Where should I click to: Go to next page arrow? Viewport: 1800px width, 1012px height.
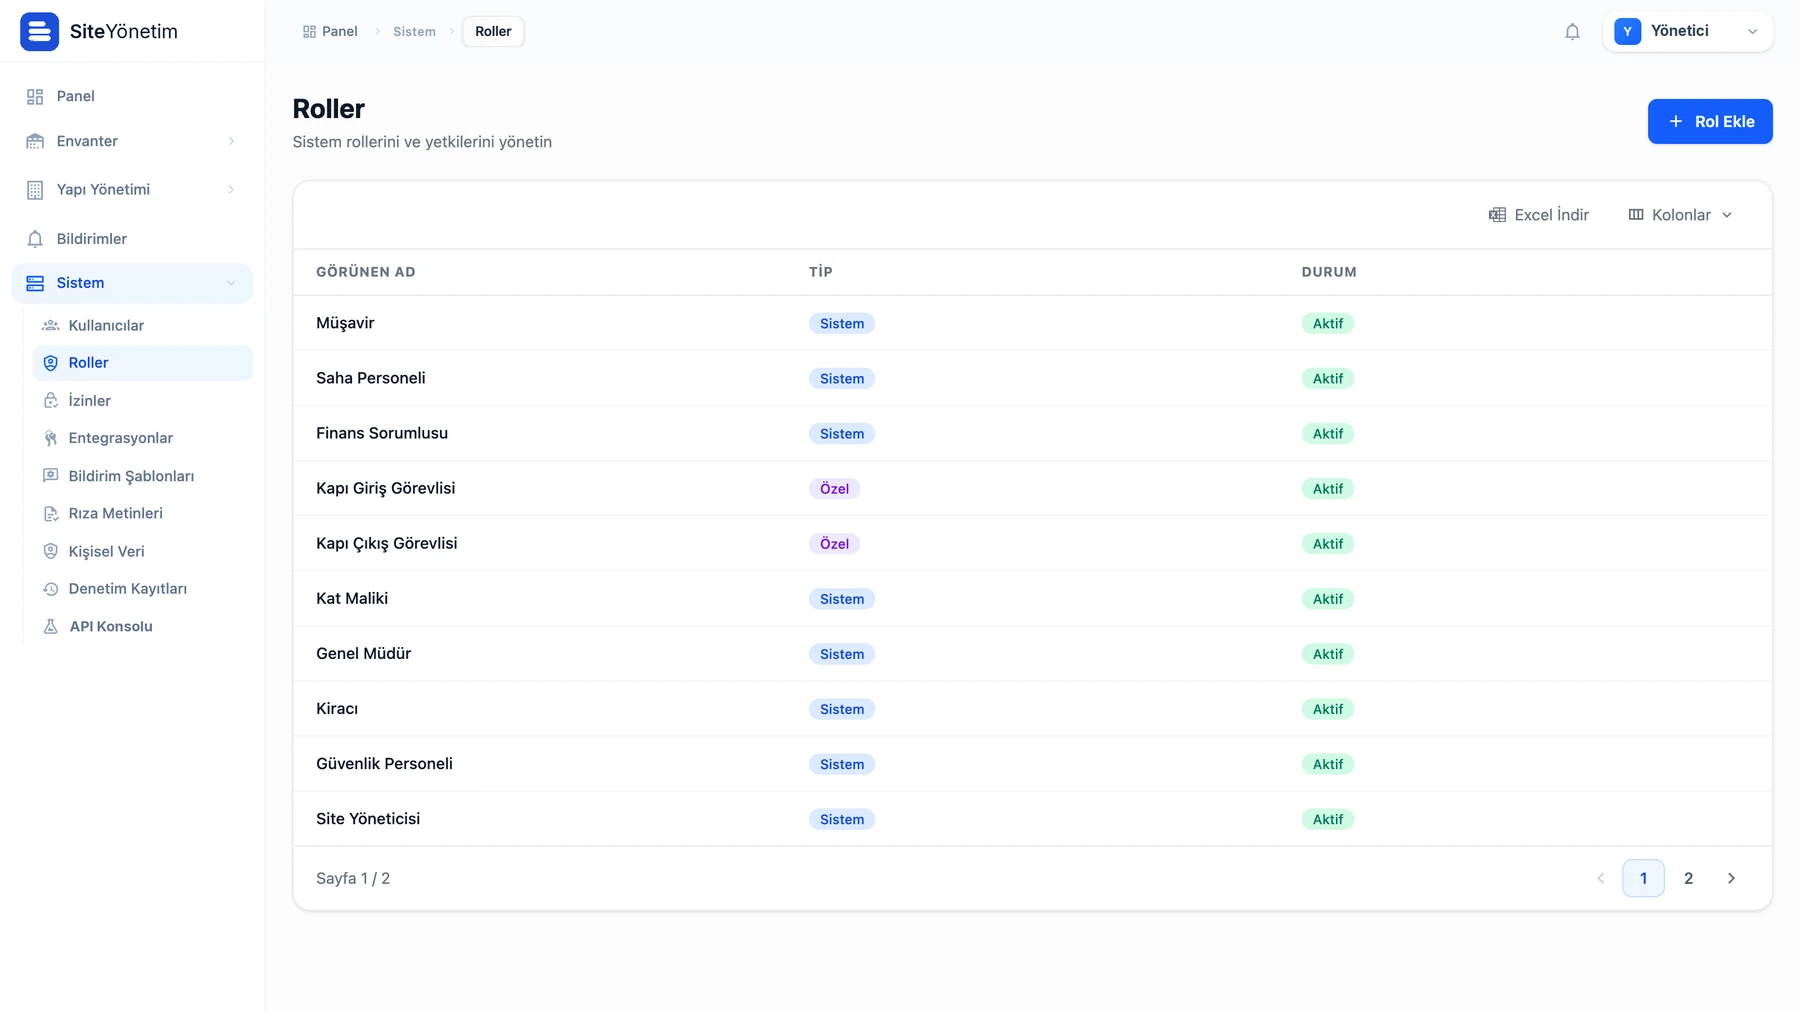click(1731, 878)
